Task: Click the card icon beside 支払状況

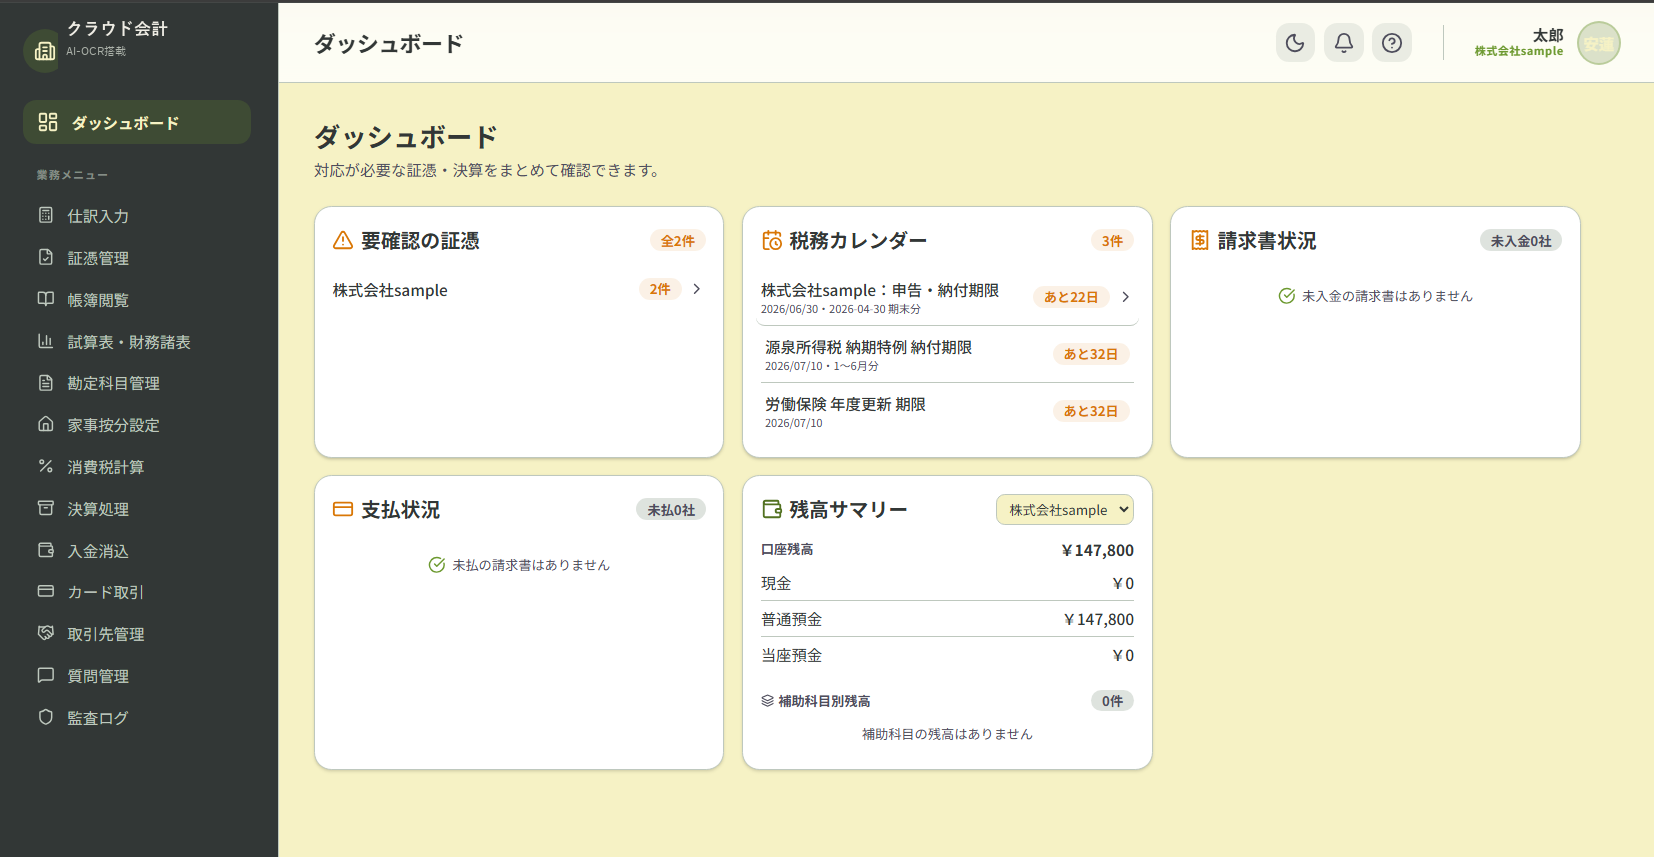Action: click(x=343, y=509)
